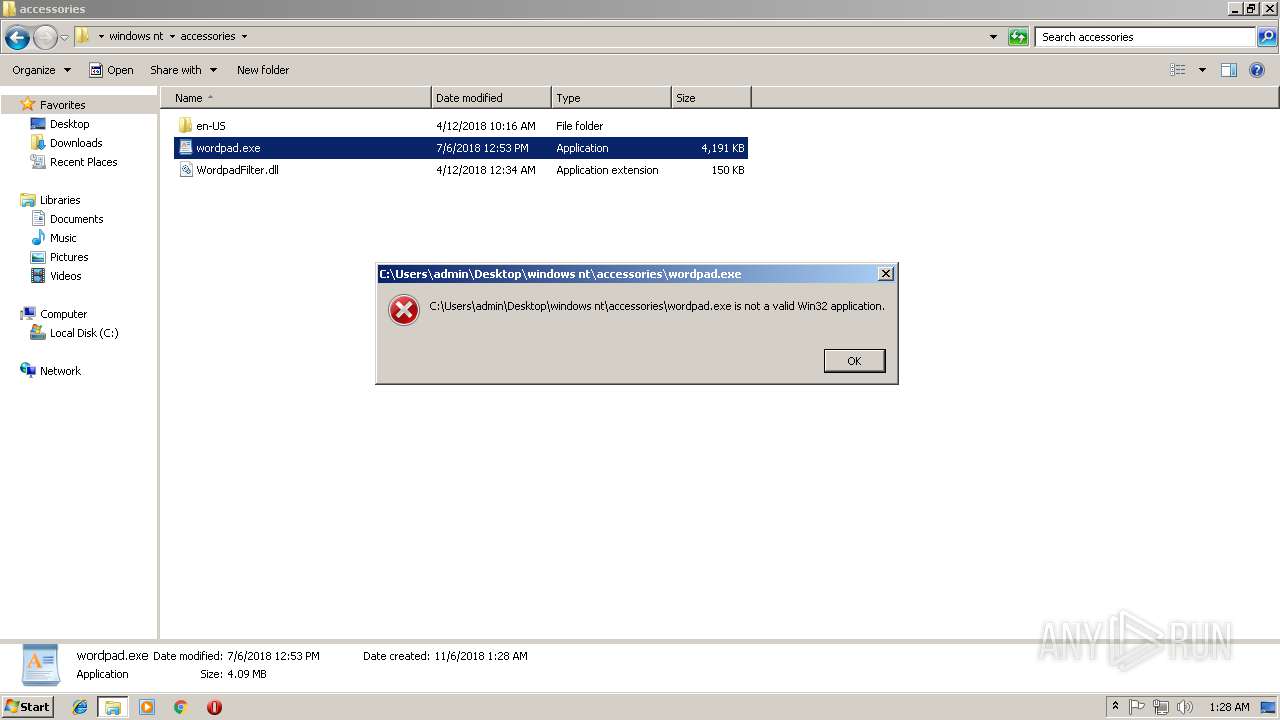1280x720 pixels.
Task: Select Libraries in navigation pane
Action: click(60, 200)
